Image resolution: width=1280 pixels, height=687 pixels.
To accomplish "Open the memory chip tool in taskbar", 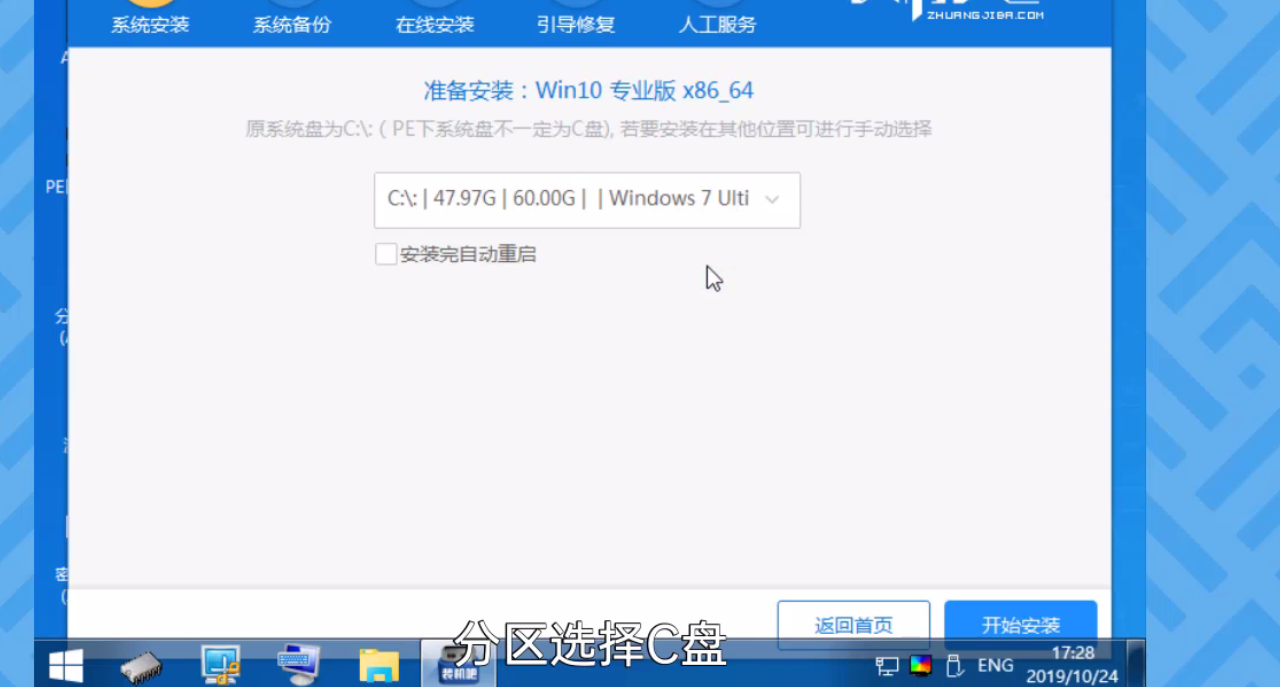I will point(142,666).
